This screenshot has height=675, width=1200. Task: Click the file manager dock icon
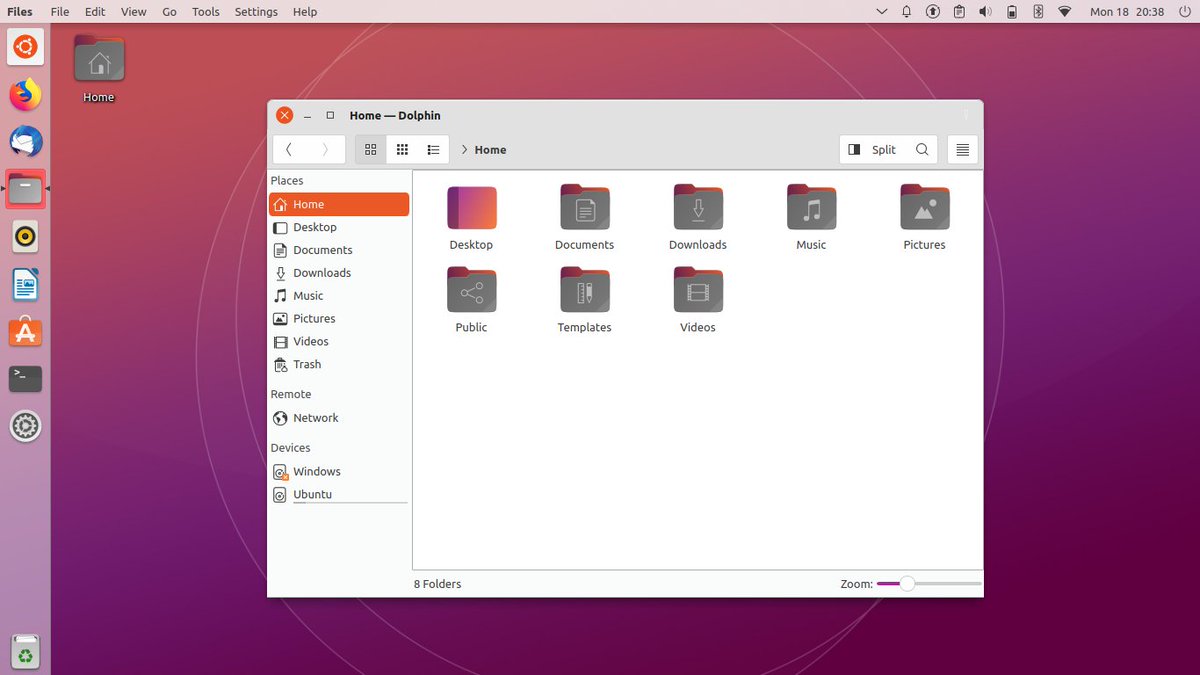click(25, 189)
